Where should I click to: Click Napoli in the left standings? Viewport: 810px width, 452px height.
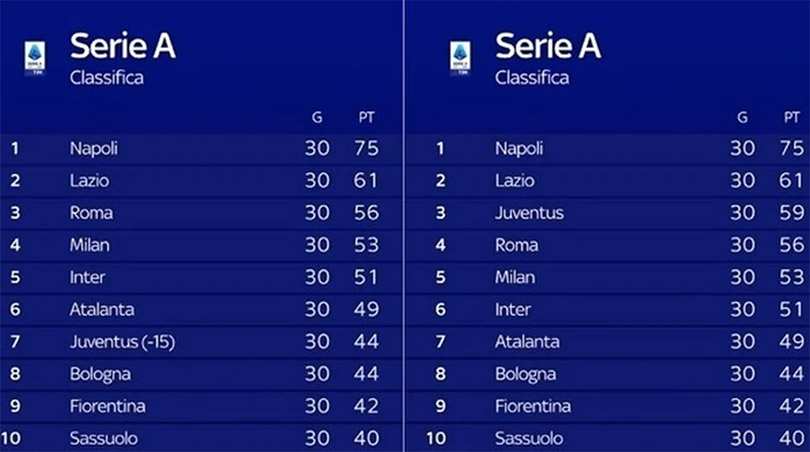point(94,149)
